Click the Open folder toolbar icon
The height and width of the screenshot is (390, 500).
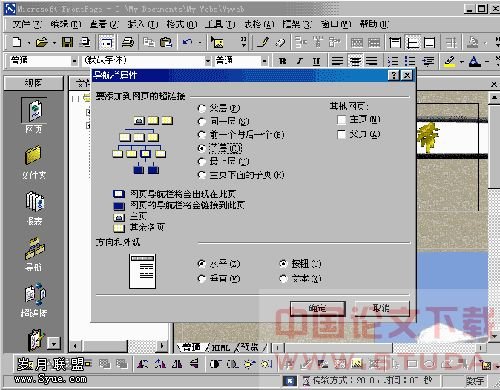click(41, 42)
